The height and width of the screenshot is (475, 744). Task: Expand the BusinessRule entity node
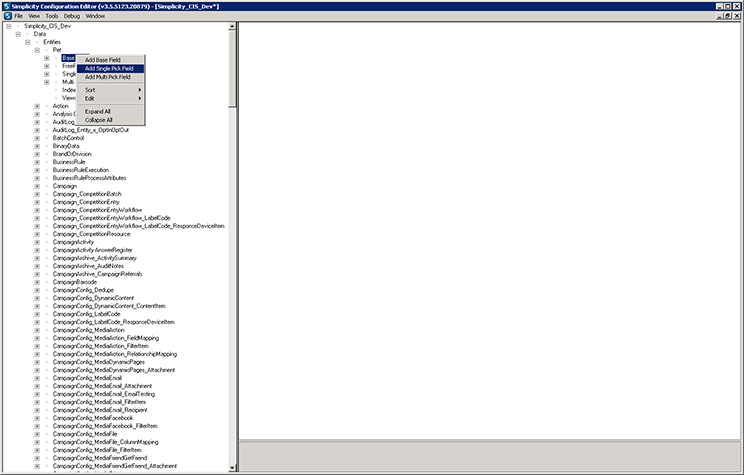(37, 162)
